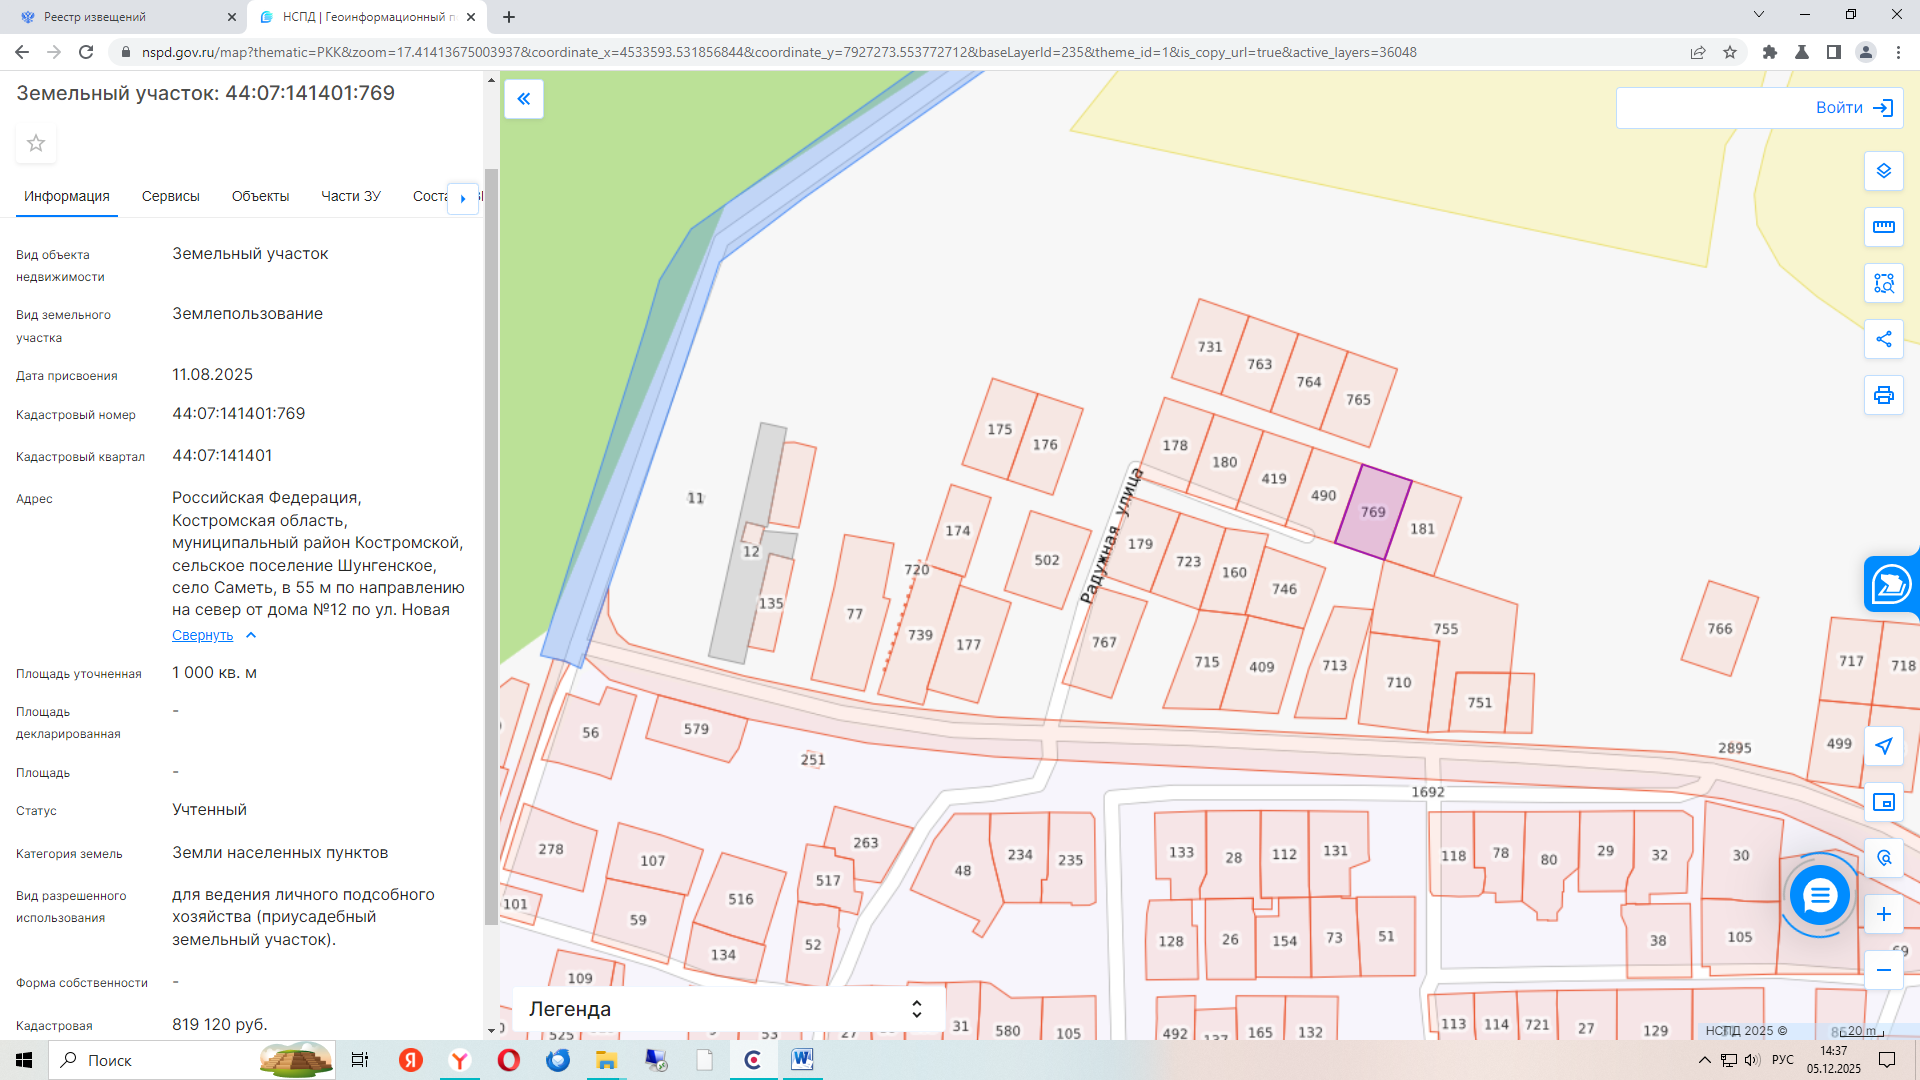This screenshot has height=1080, width=1920.
Task: Locate my position with arrow icon
Action: pyautogui.click(x=1883, y=746)
